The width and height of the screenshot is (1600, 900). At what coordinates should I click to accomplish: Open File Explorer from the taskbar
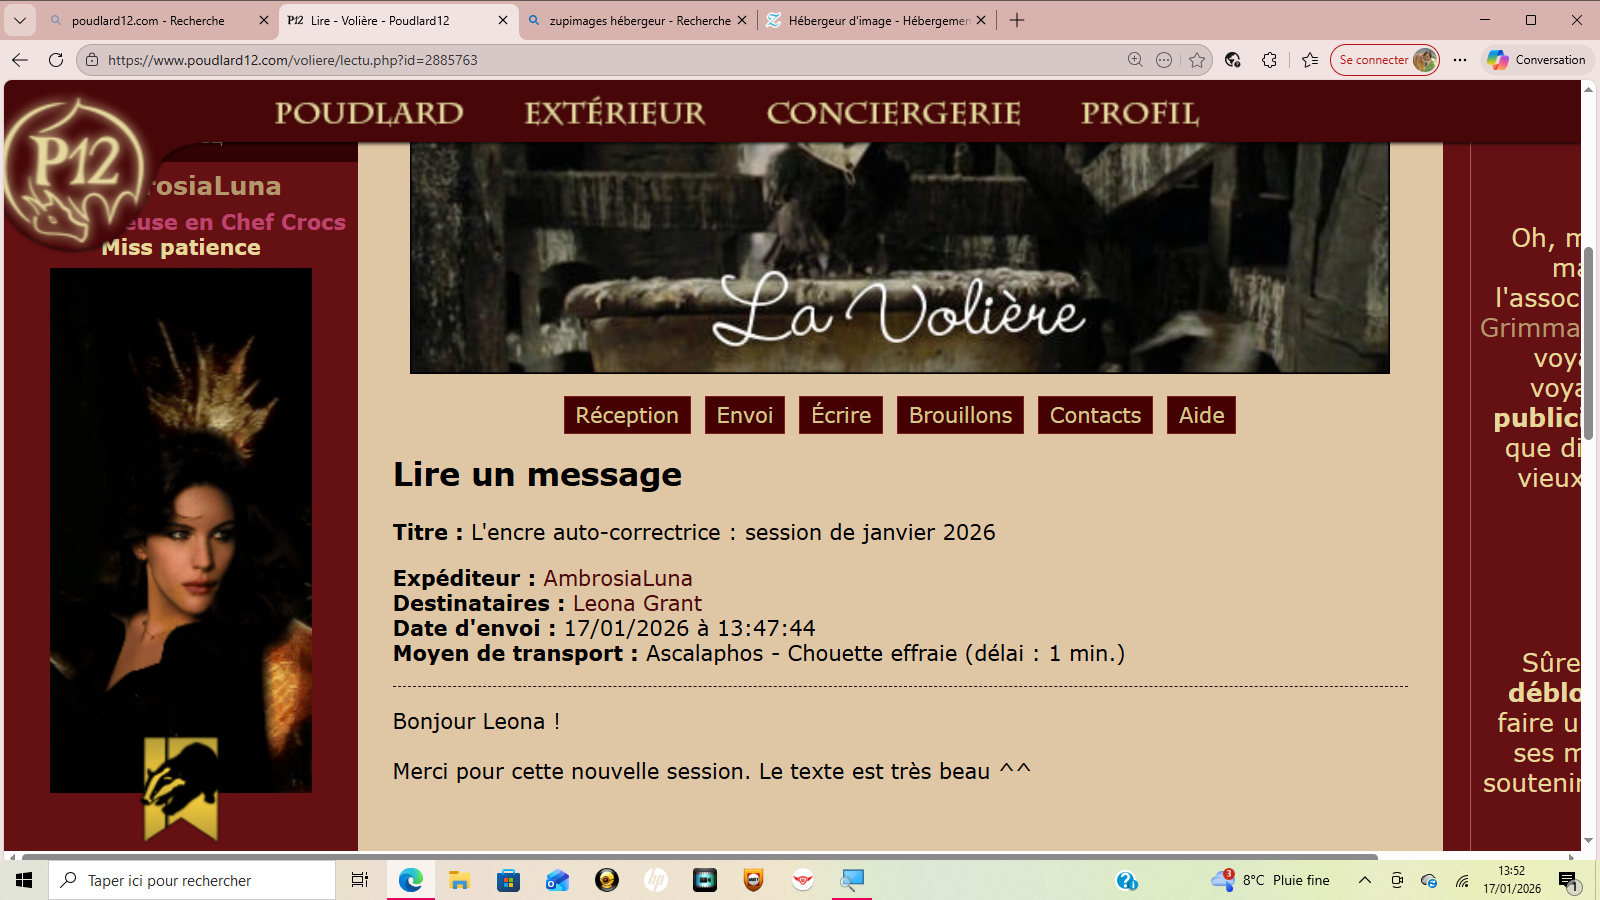click(459, 880)
